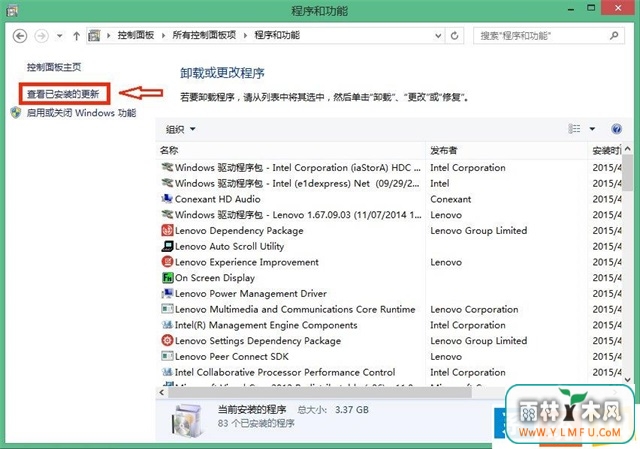Select 程序和功能 breadcrumb
Image resolution: width=640 pixels, height=449 pixels.
click(x=277, y=36)
